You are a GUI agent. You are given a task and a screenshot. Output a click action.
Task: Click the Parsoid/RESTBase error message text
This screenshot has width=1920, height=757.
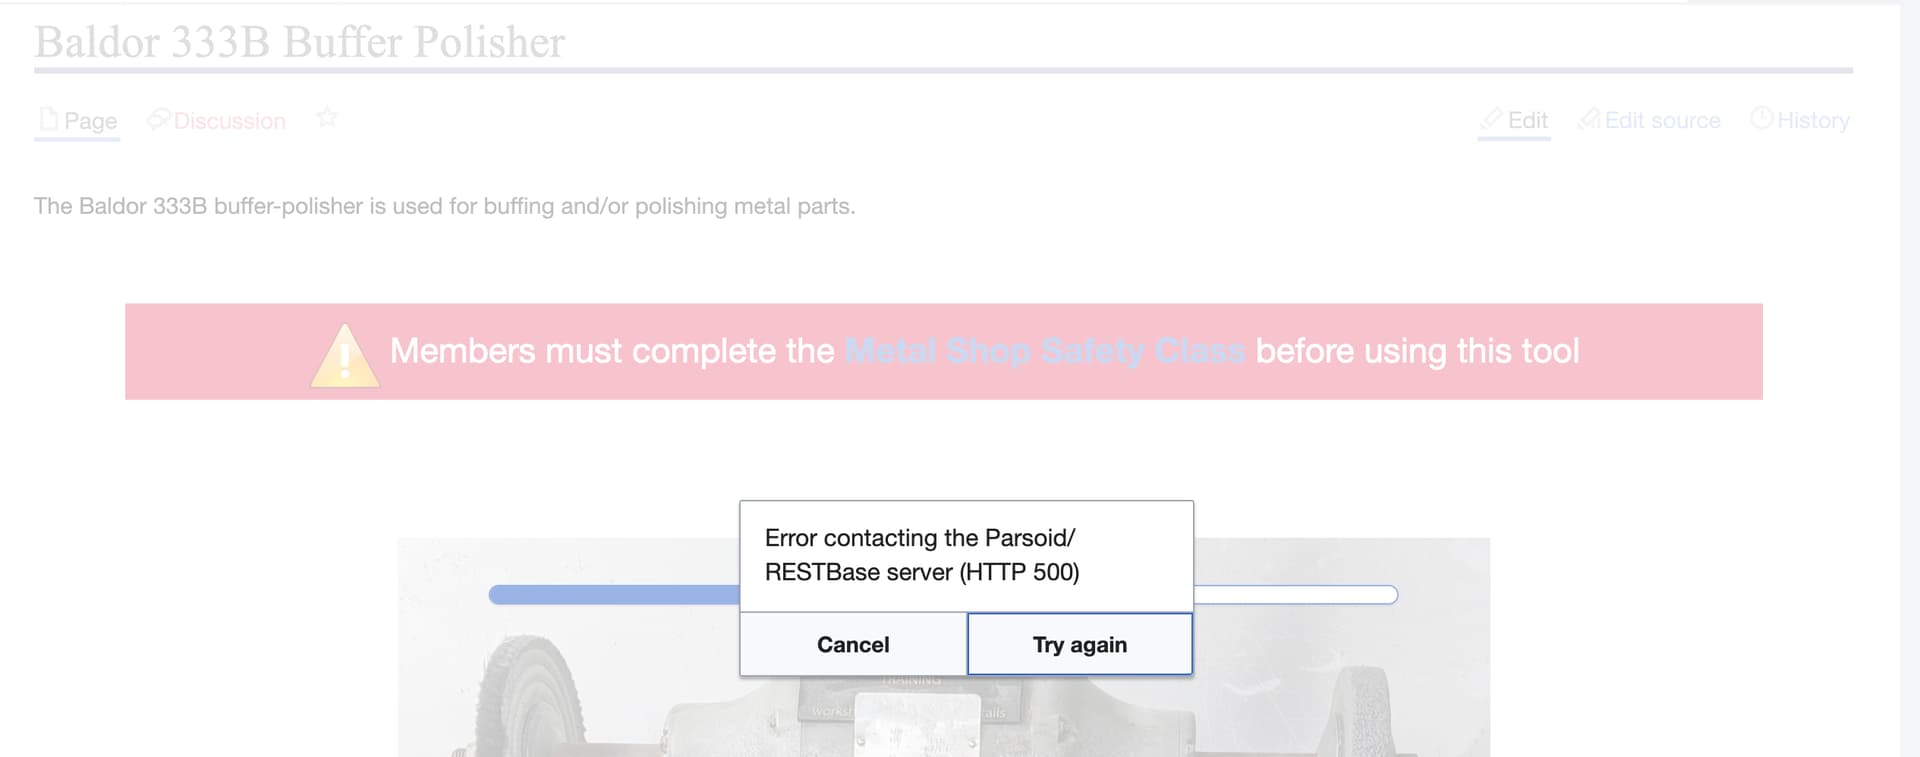(x=921, y=555)
